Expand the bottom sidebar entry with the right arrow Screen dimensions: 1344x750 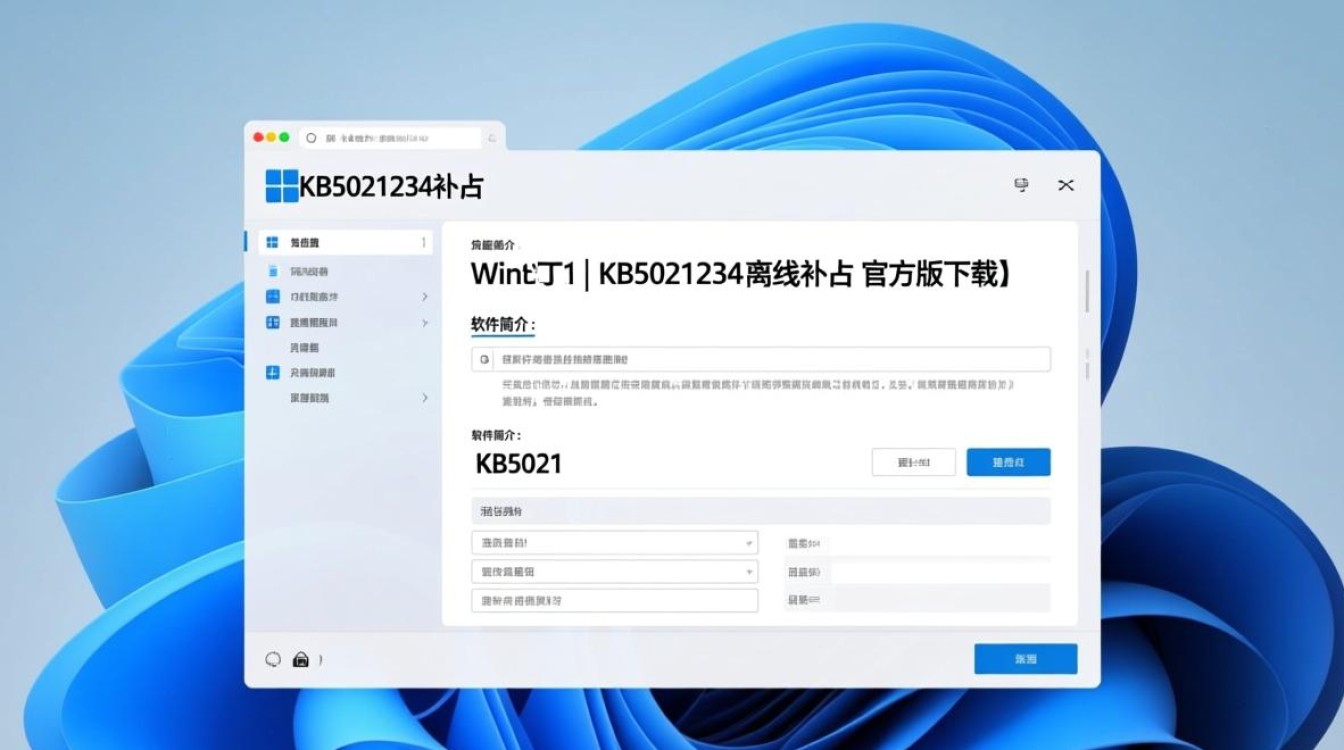425,397
